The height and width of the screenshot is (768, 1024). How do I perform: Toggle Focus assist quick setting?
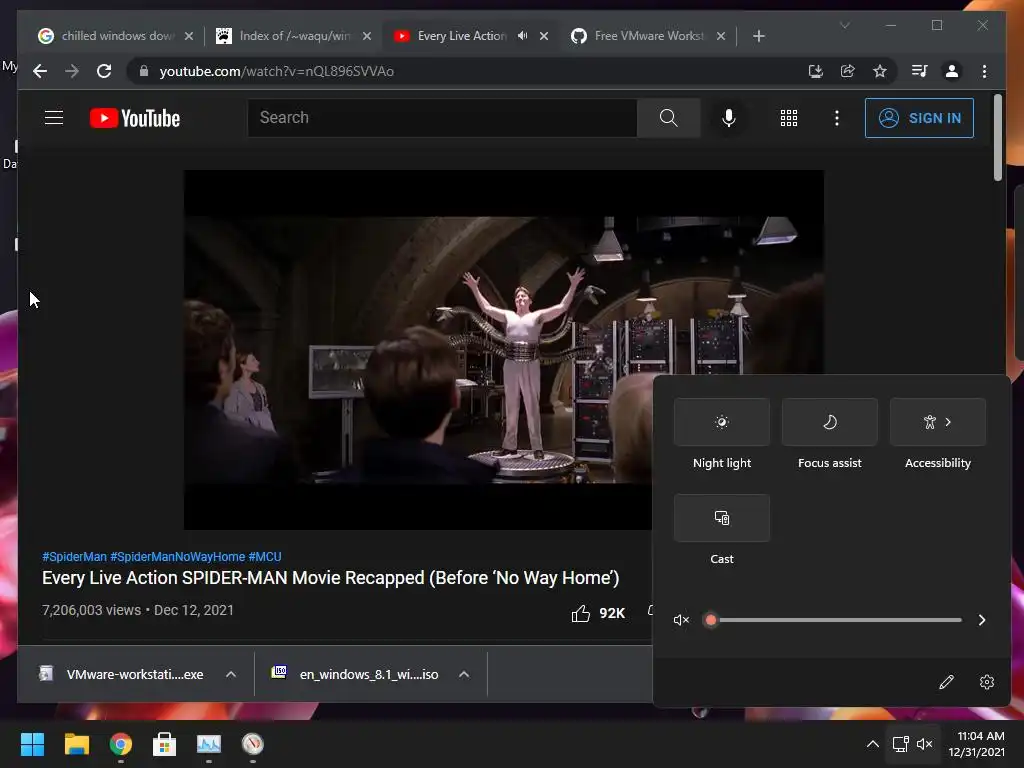tap(829, 422)
